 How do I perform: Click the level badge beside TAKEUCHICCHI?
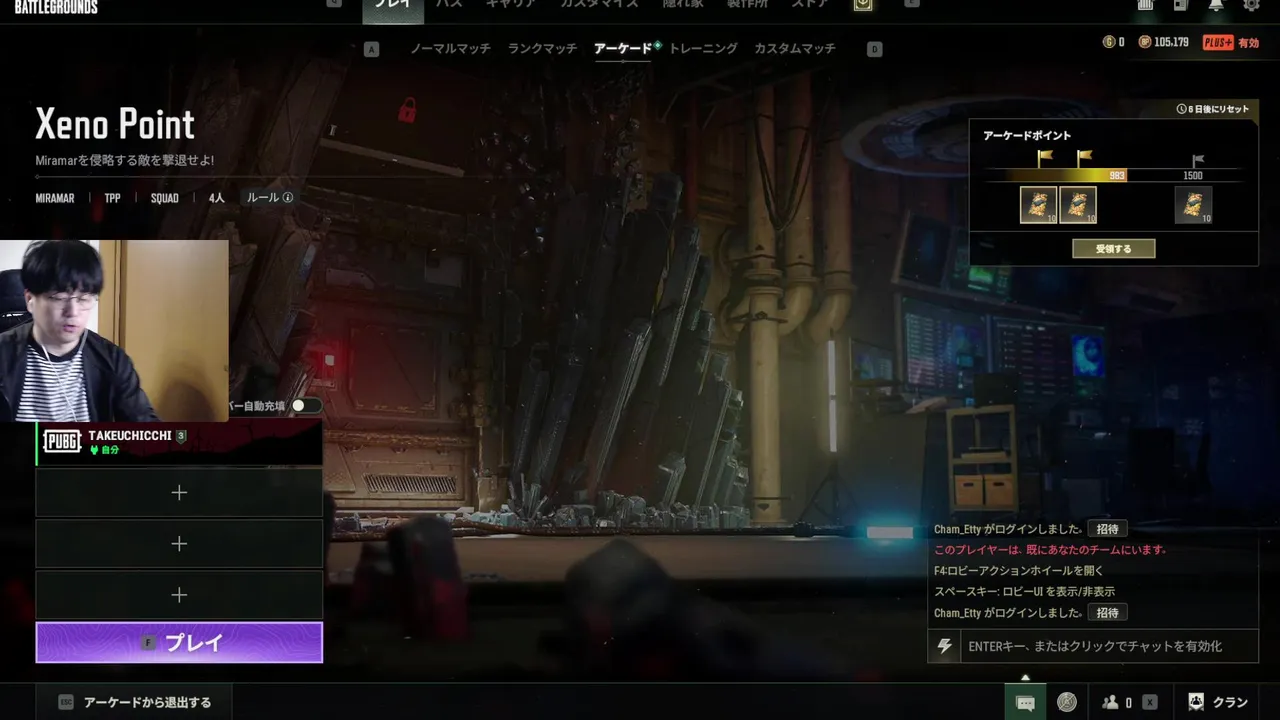(181, 436)
